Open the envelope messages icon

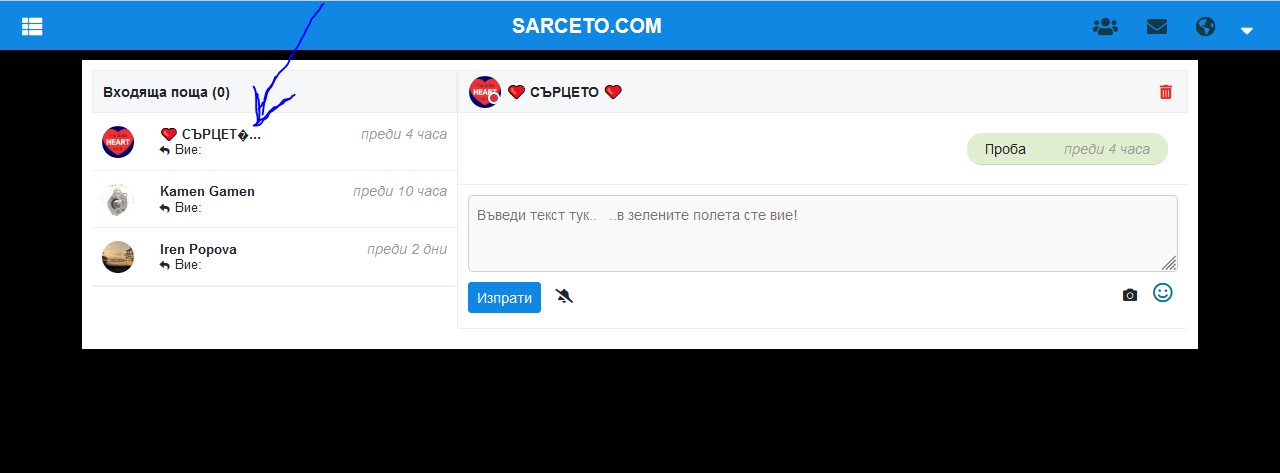pyautogui.click(x=1157, y=26)
